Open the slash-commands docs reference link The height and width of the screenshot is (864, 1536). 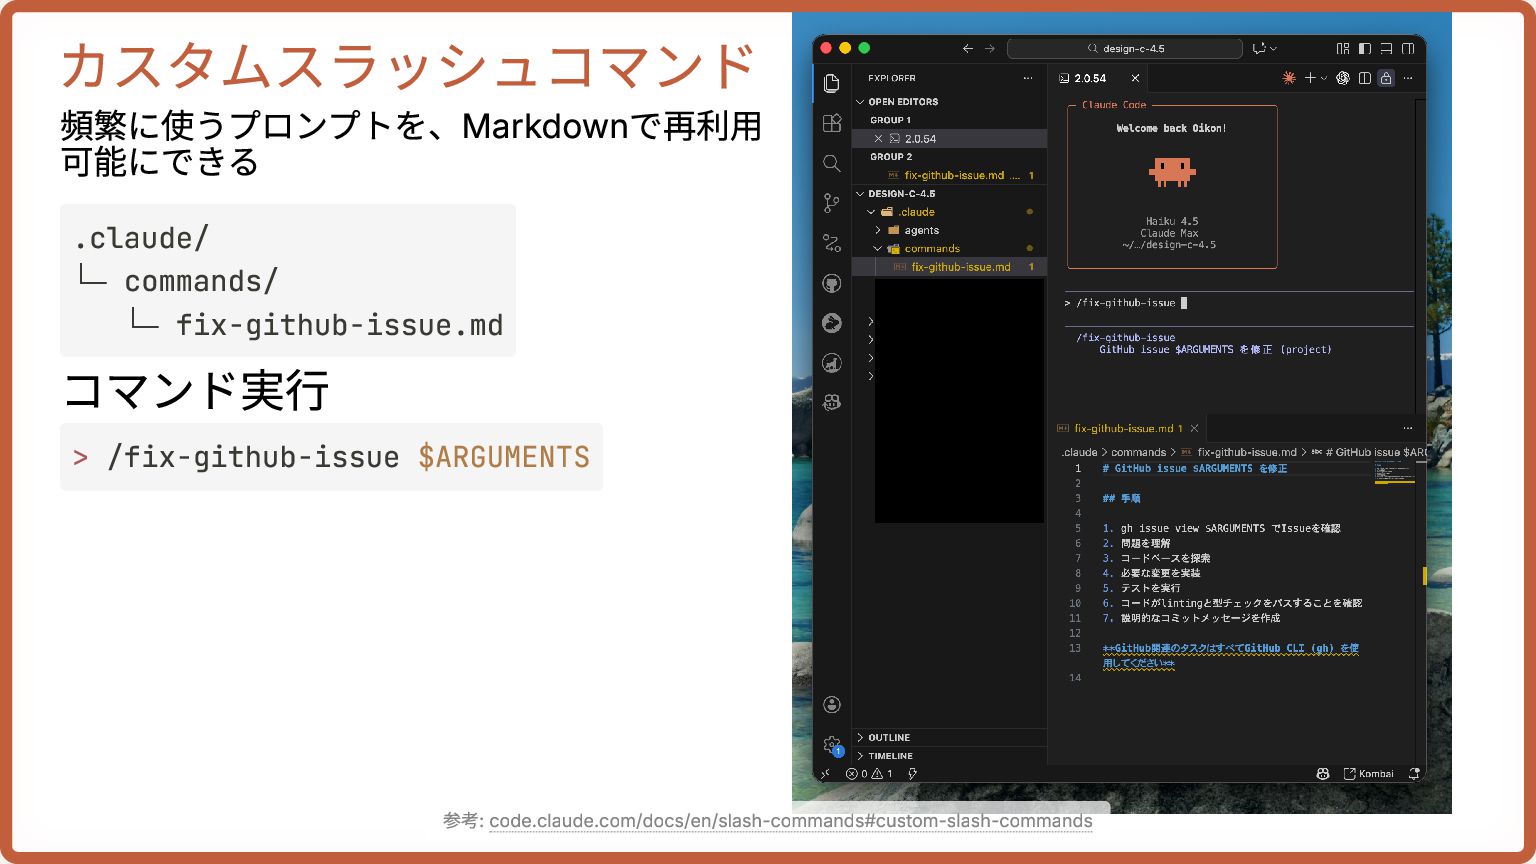[791, 821]
